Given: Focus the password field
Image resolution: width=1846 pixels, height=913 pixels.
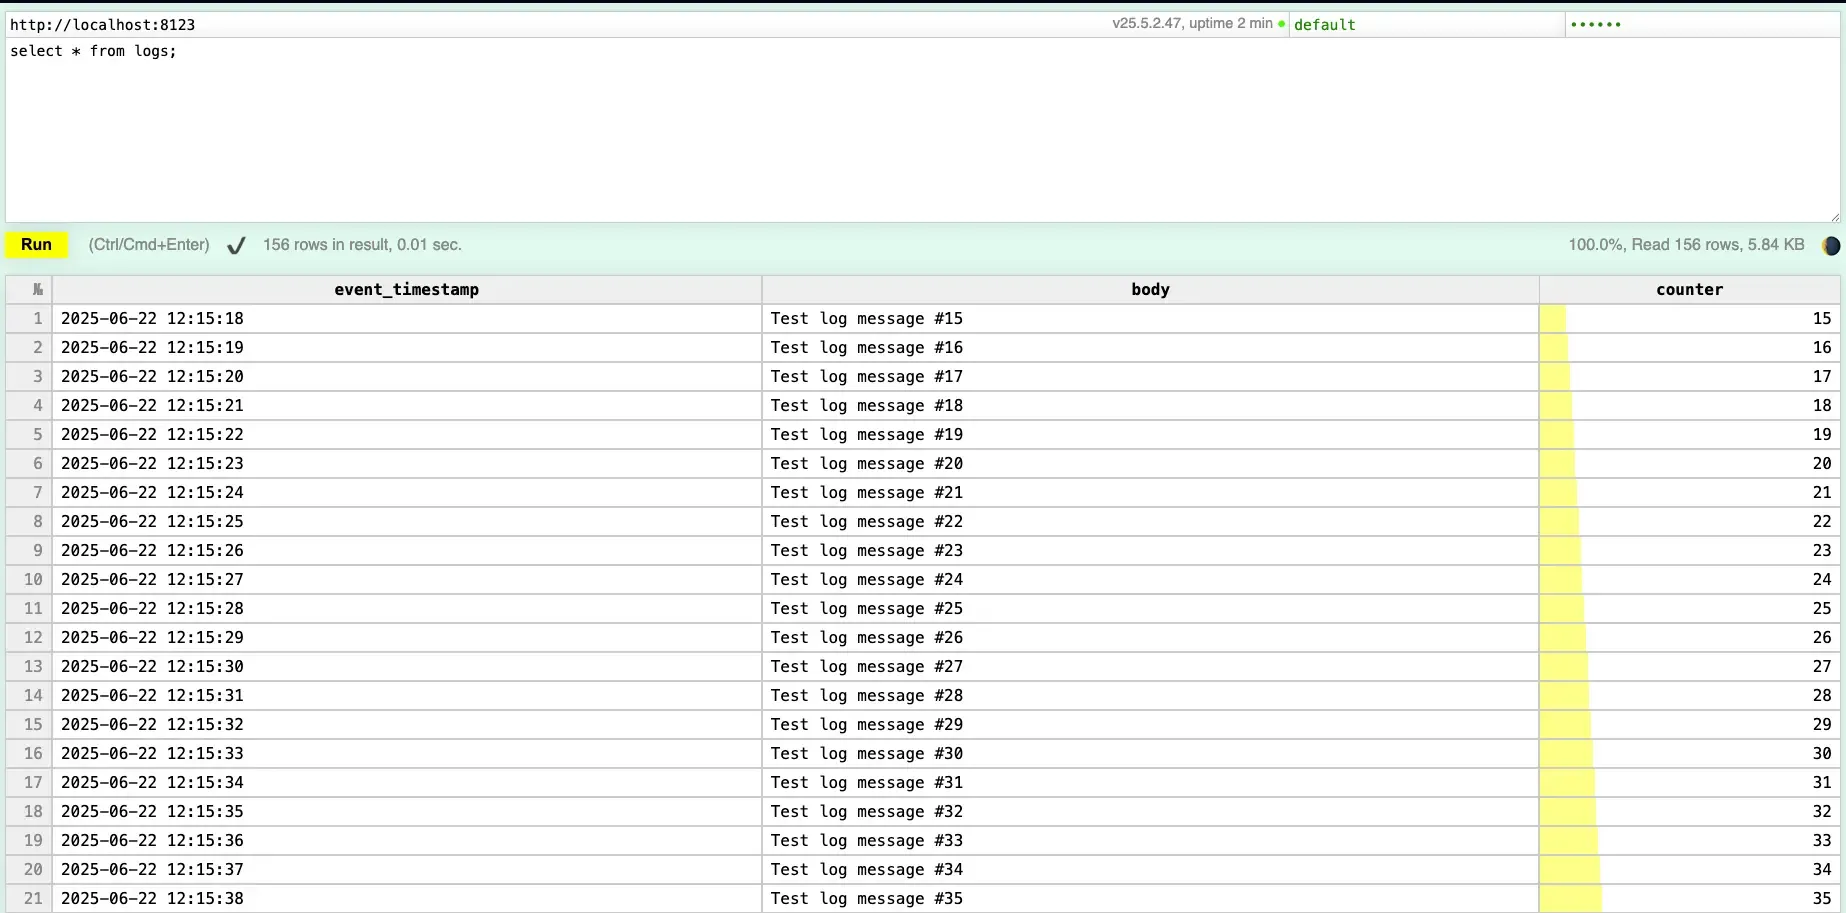Looking at the screenshot, I should click(x=1702, y=24).
